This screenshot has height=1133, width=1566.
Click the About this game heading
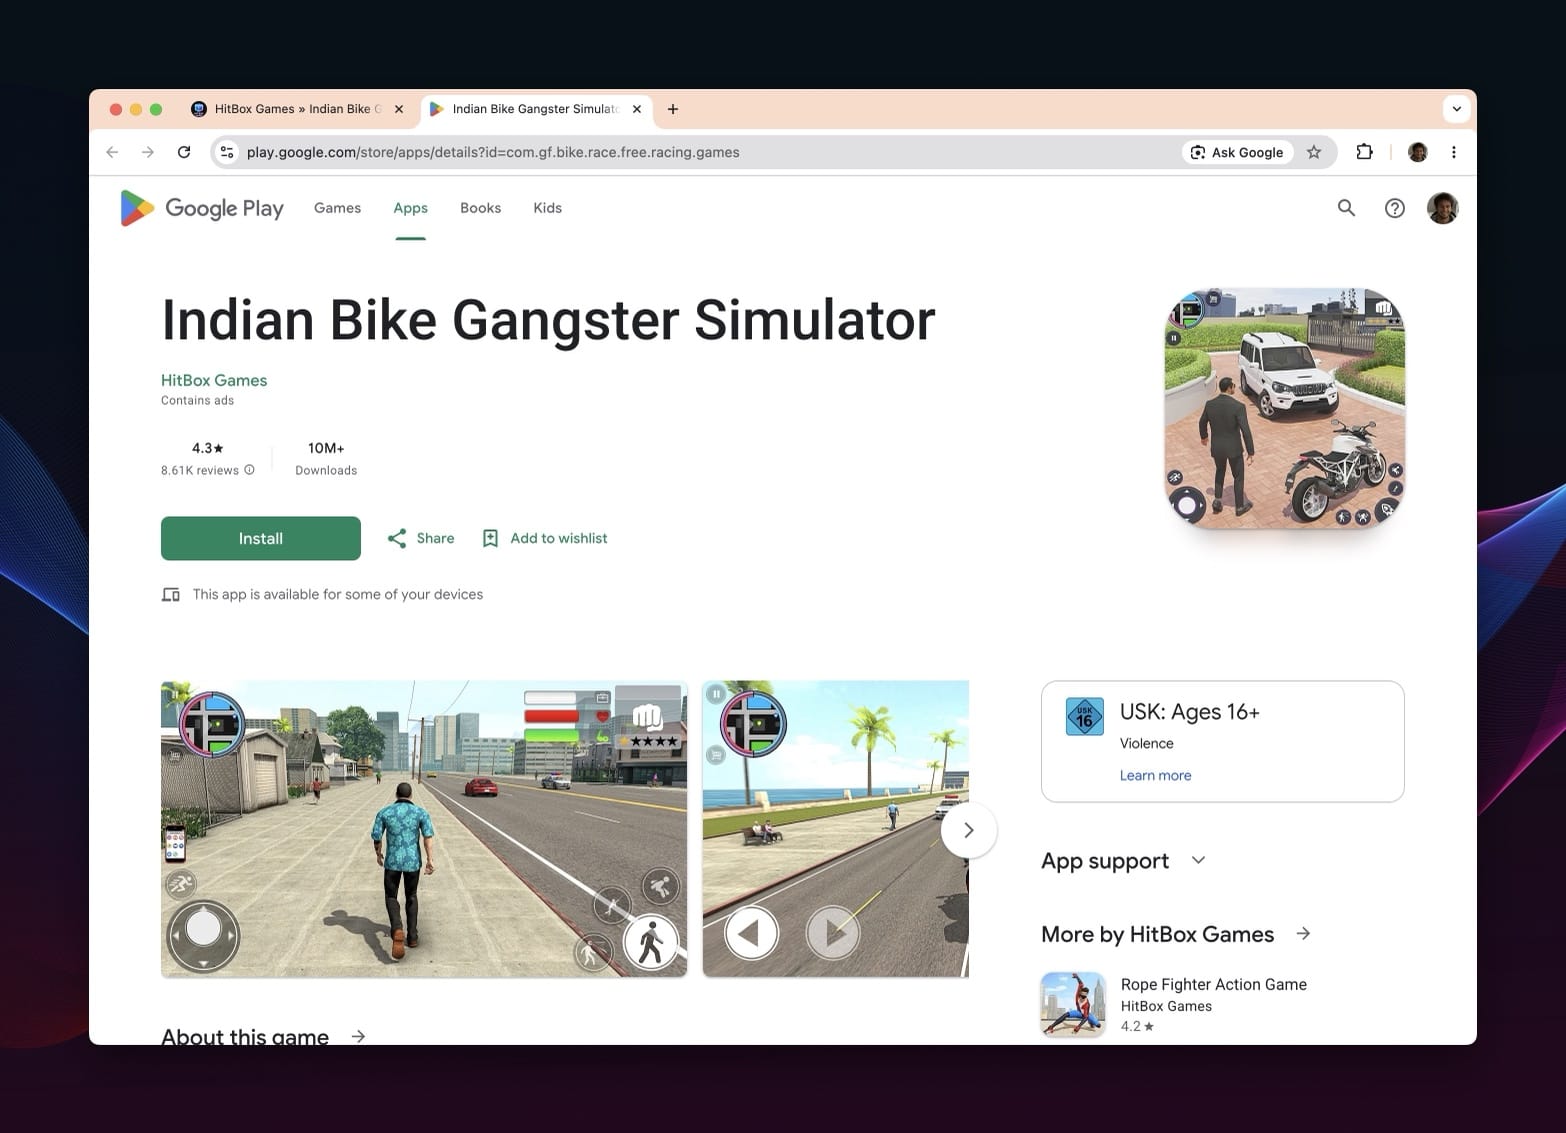[x=245, y=1036]
